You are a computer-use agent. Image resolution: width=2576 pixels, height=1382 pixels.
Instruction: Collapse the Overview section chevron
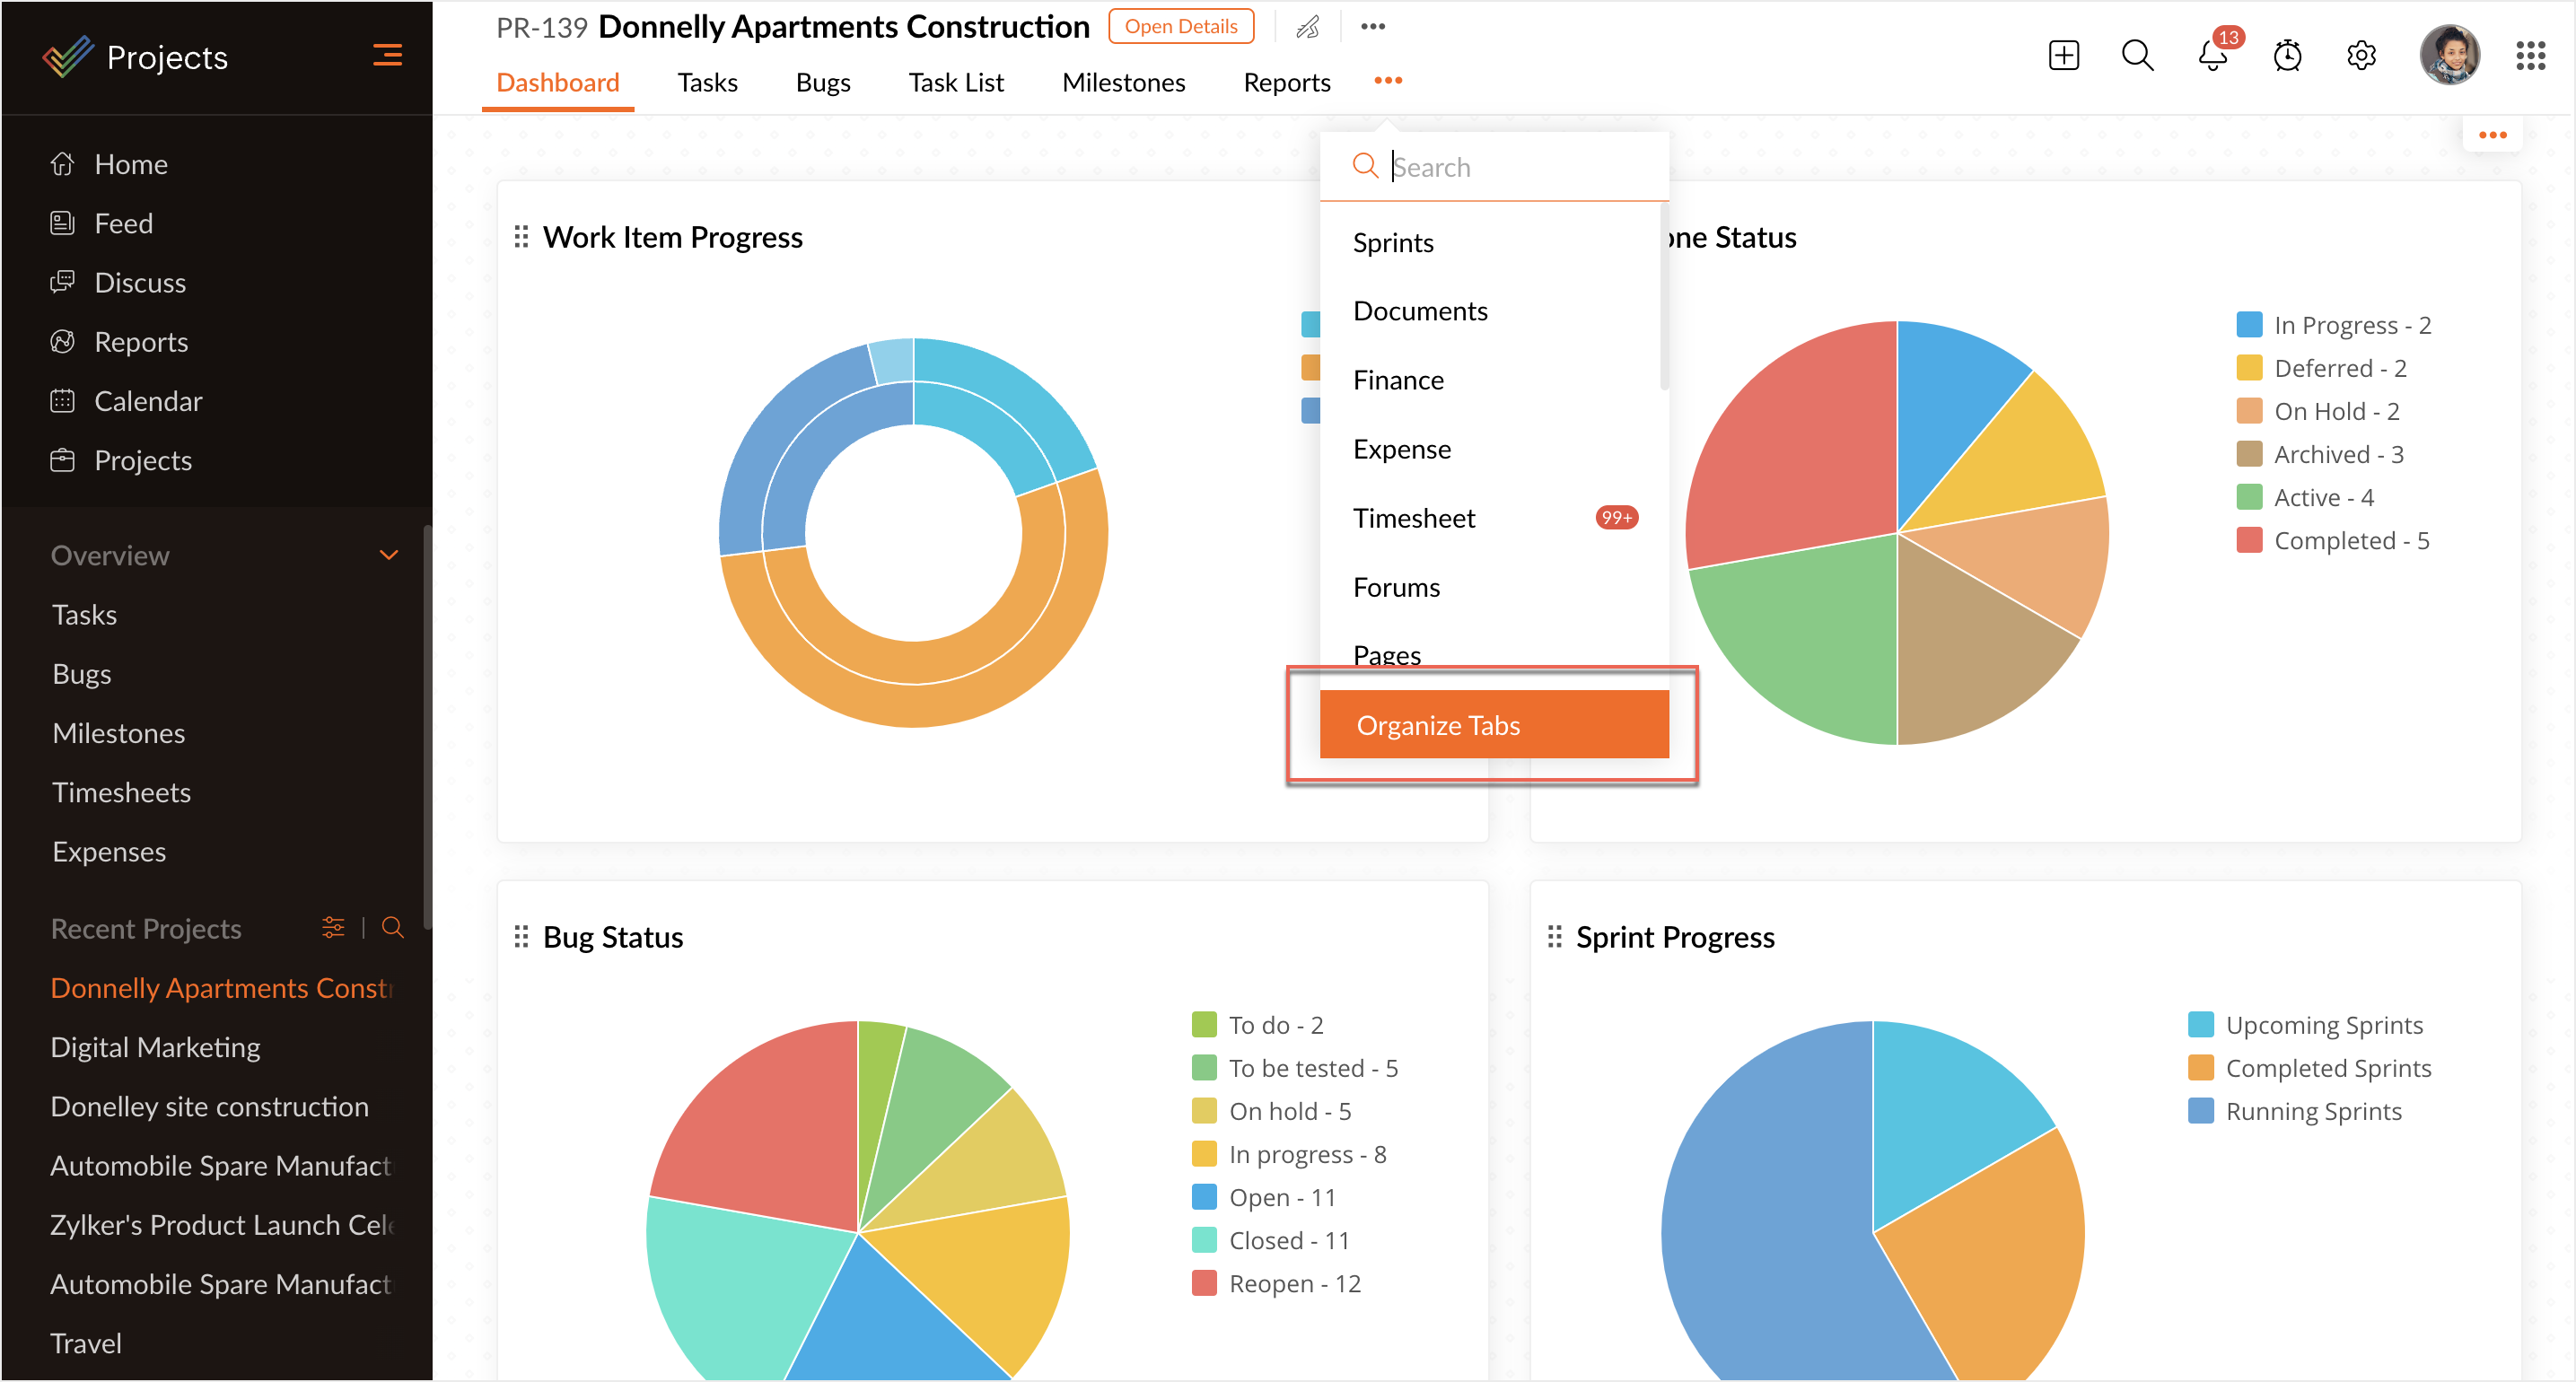[389, 555]
